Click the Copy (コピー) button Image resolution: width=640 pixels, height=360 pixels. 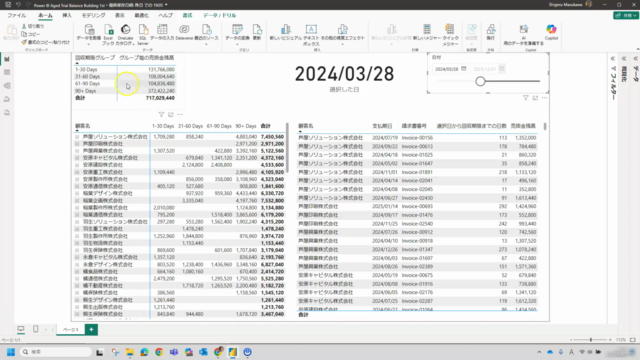pos(31,34)
